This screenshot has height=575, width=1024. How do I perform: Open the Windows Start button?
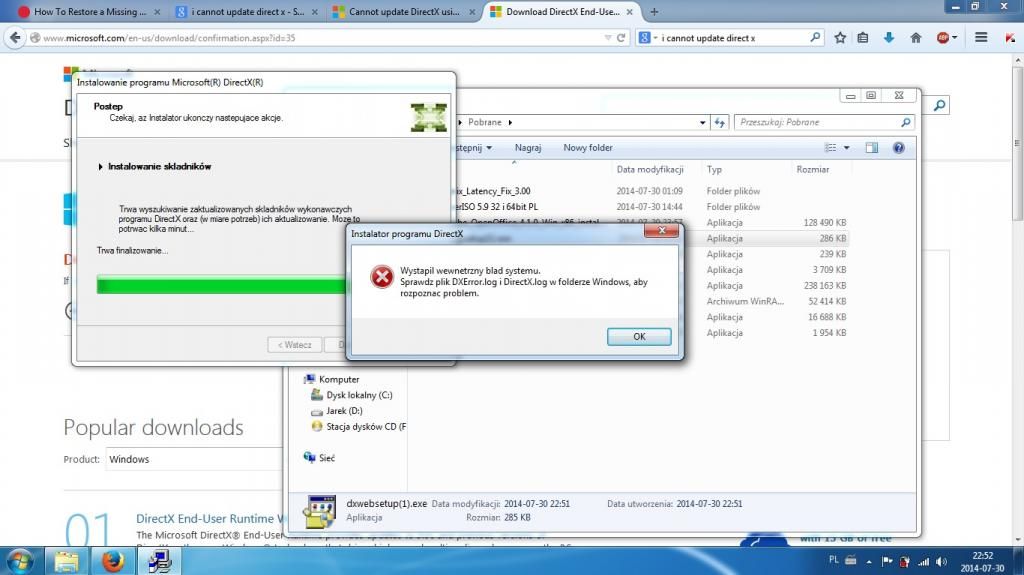[x=20, y=561]
